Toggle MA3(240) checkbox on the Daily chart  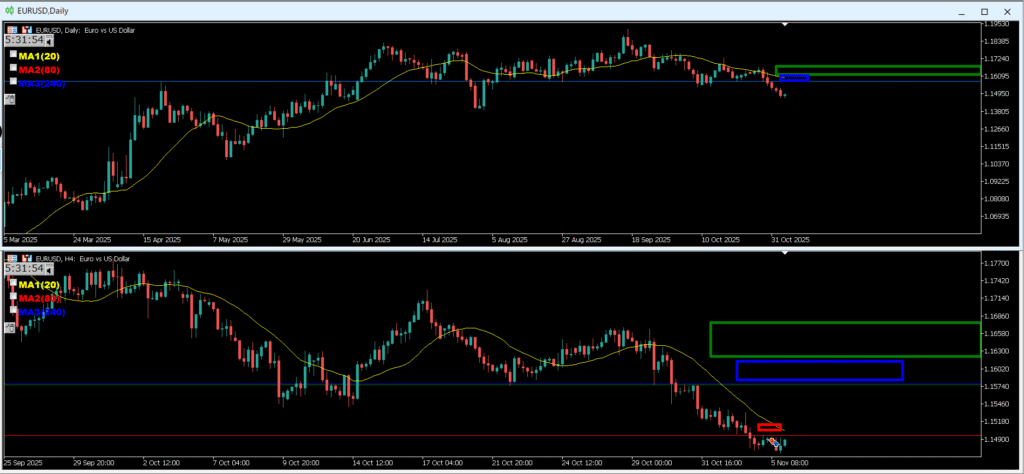(13, 82)
